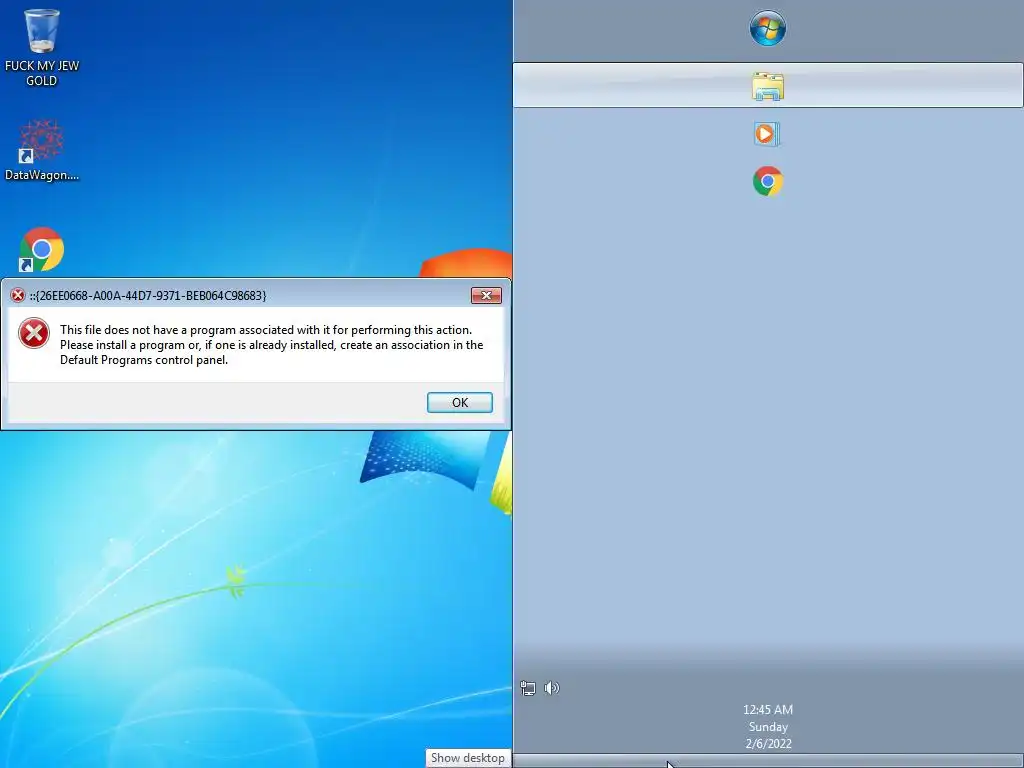Close the error dialog with X button
This screenshot has height=768, width=1024.
pos(487,295)
